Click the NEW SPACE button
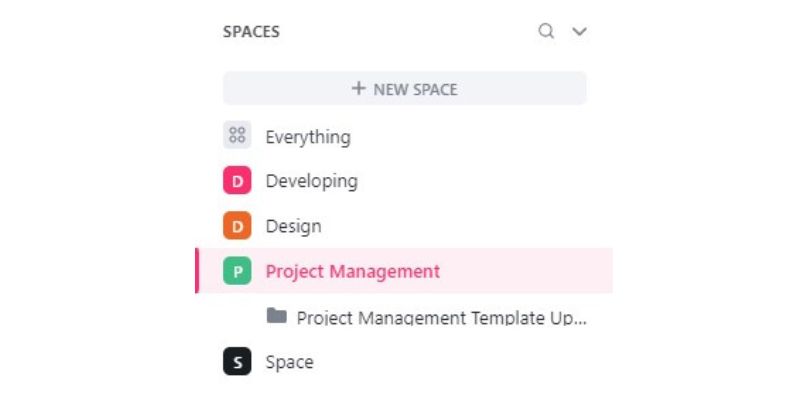Viewport: 811px width, 405px height. [x=404, y=88]
